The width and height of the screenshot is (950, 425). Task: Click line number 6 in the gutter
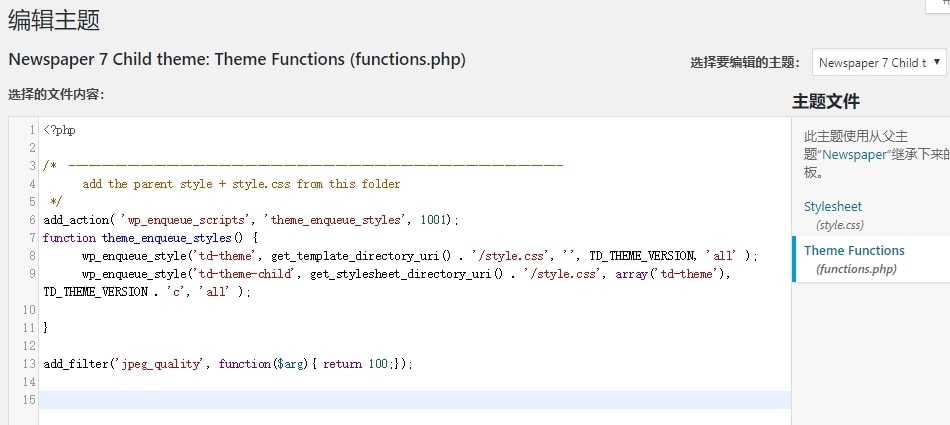click(32, 220)
